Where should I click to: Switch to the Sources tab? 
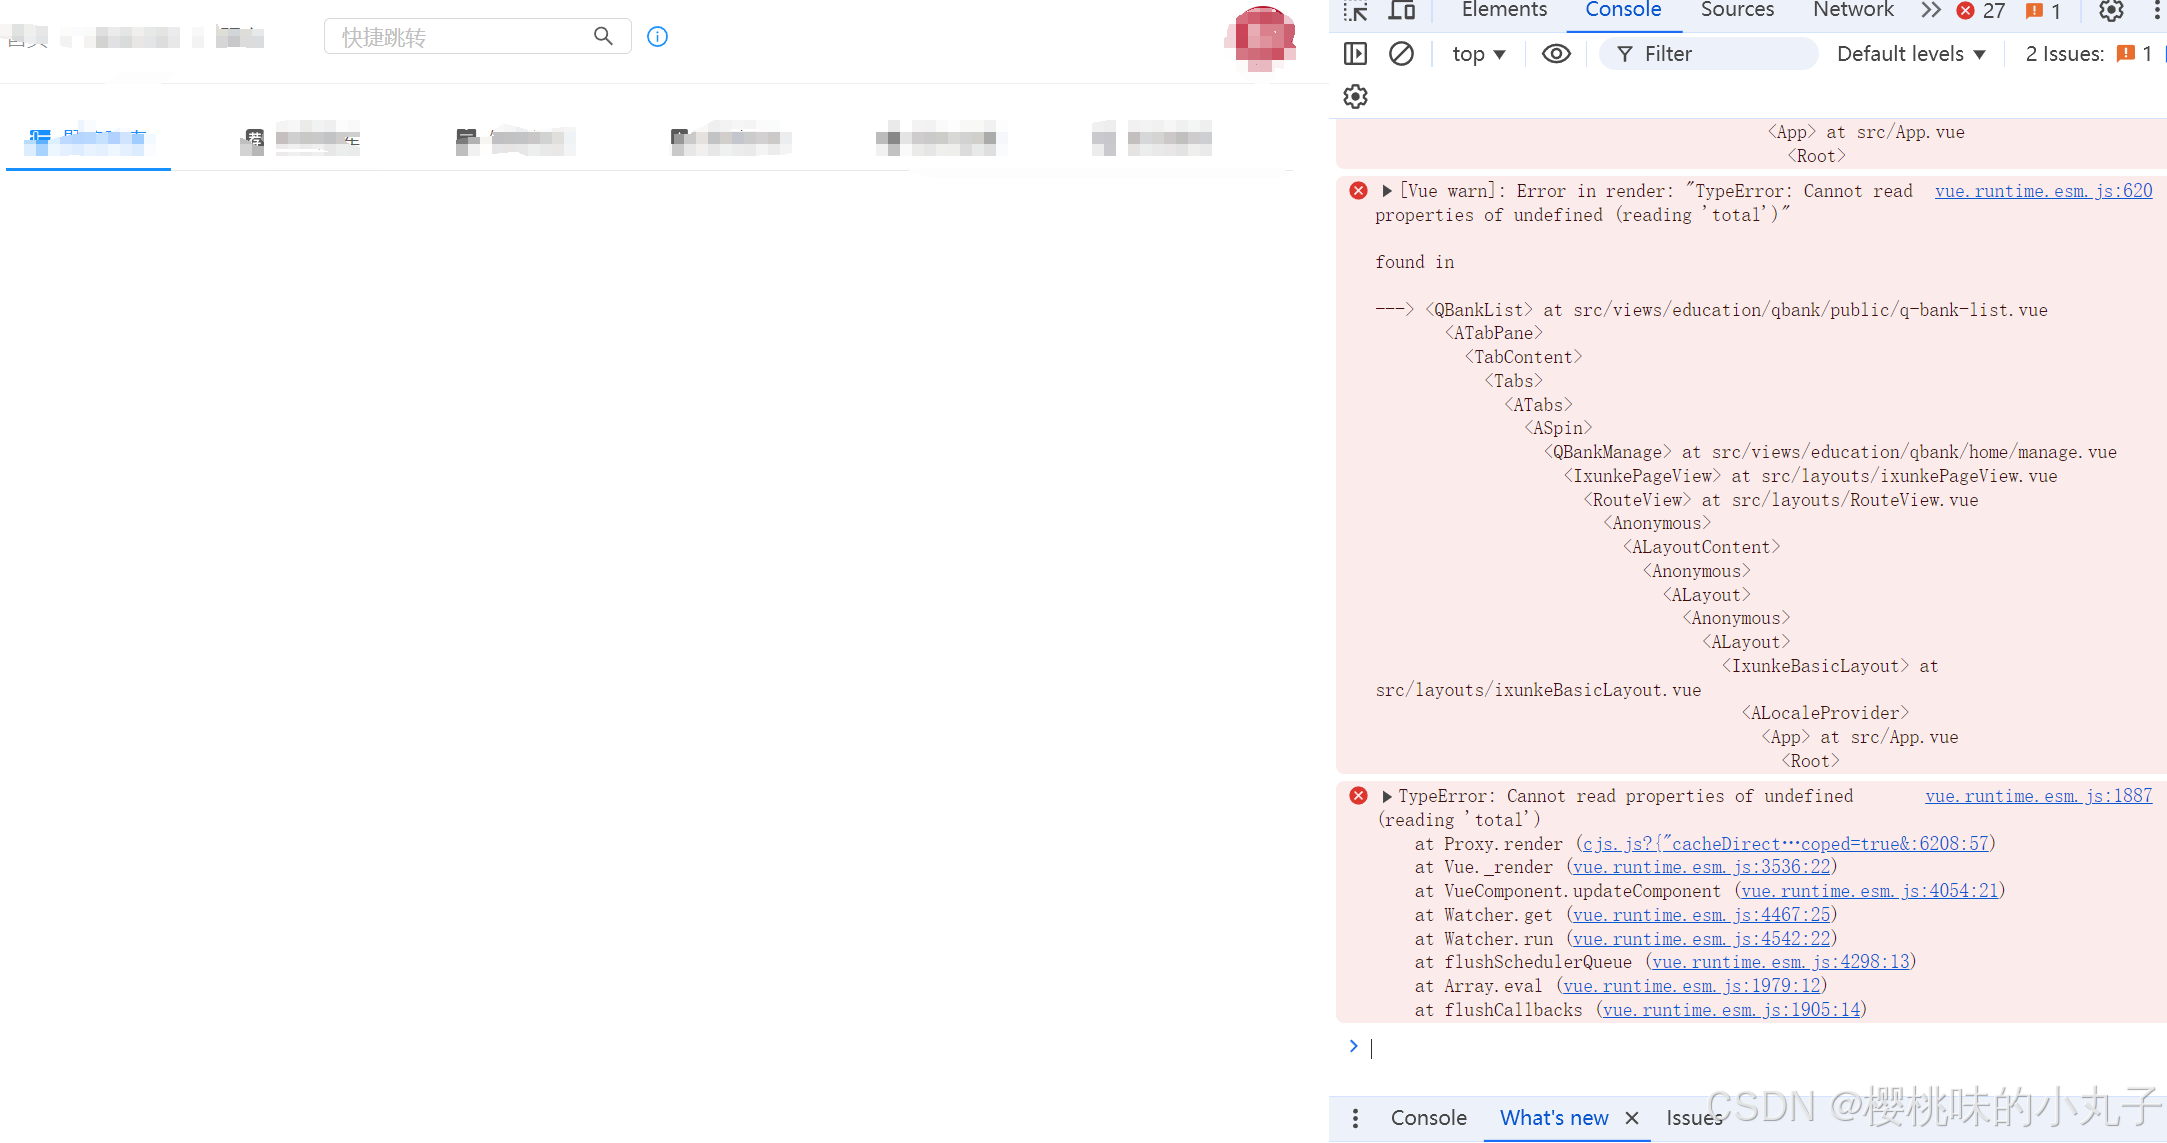tap(1737, 10)
